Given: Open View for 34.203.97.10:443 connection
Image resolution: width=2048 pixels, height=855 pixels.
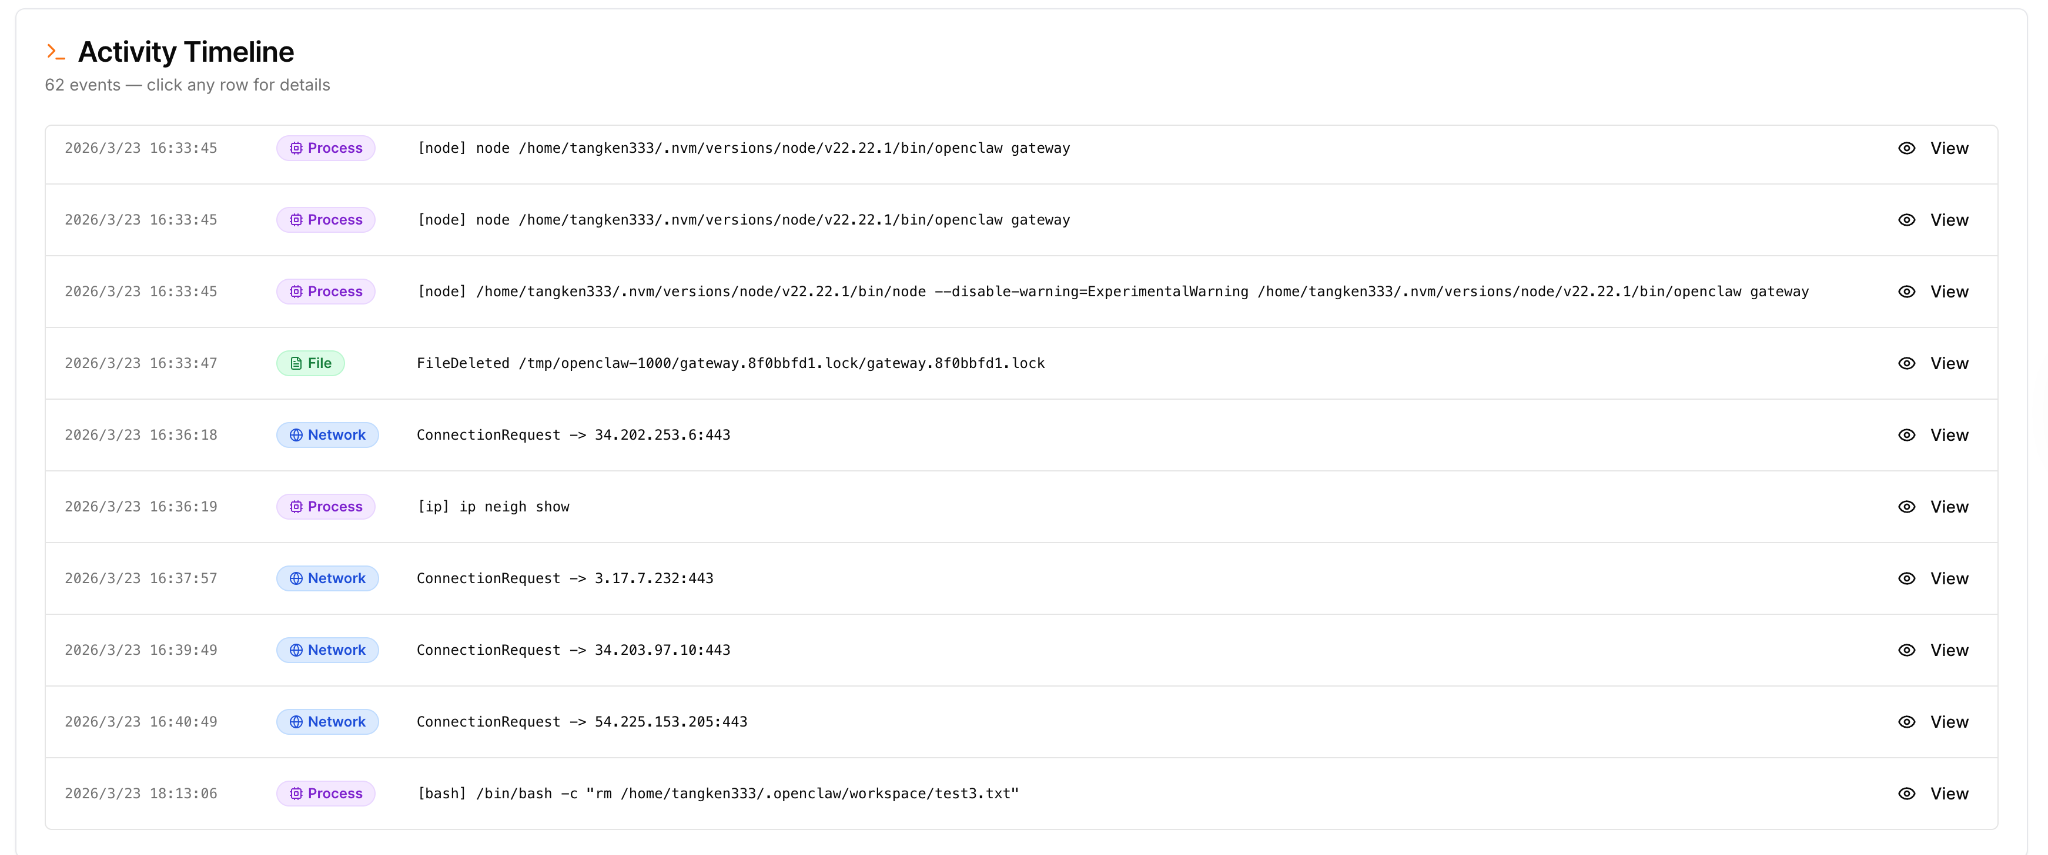Looking at the screenshot, I should 1934,650.
